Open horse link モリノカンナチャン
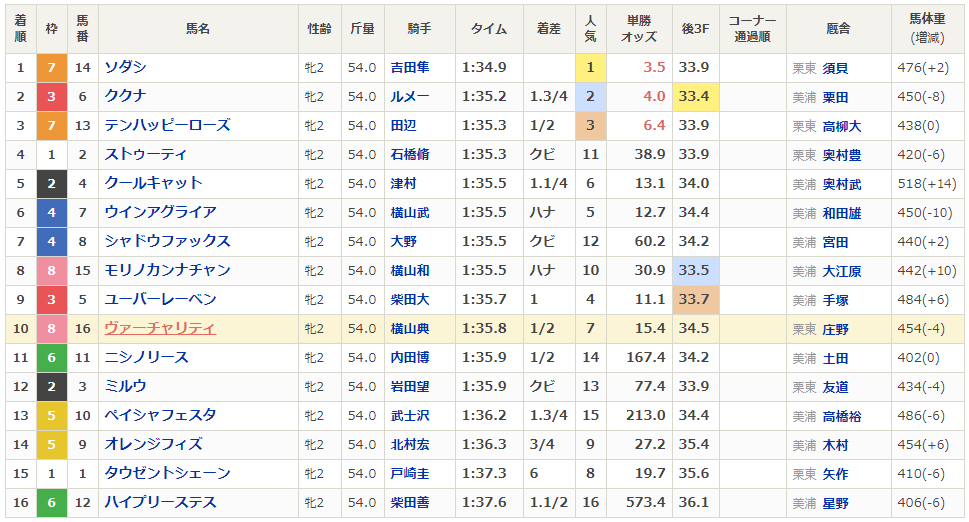Image resolution: width=969 pixels, height=522 pixels. tap(167, 270)
